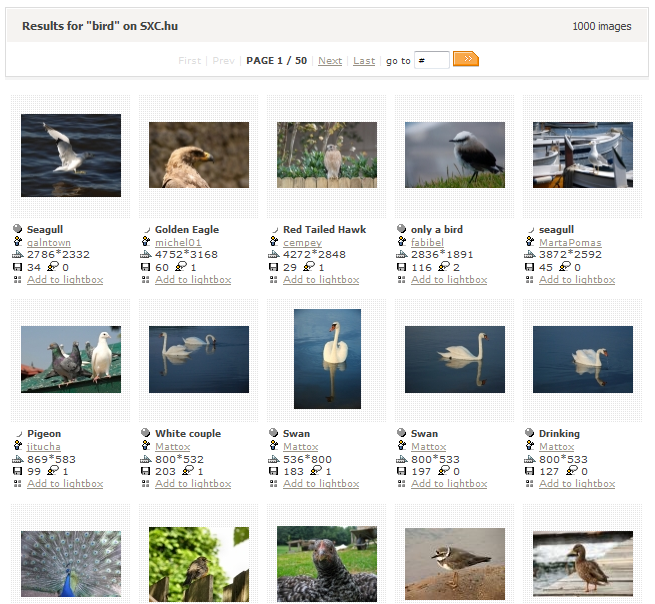Jump to the Last results page
The width and height of the screenshot is (655, 604).
click(364, 61)
